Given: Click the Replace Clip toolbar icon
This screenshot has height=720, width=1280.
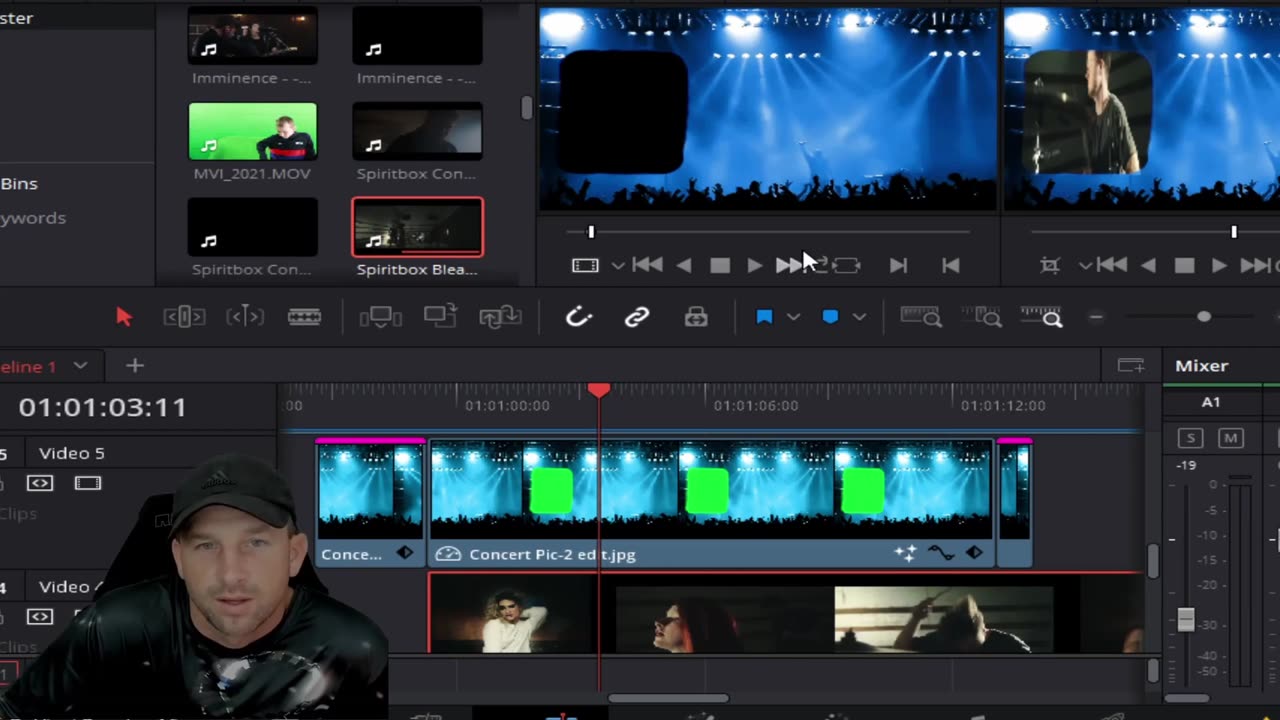Looking at the screenshot, I should (500, 317).
